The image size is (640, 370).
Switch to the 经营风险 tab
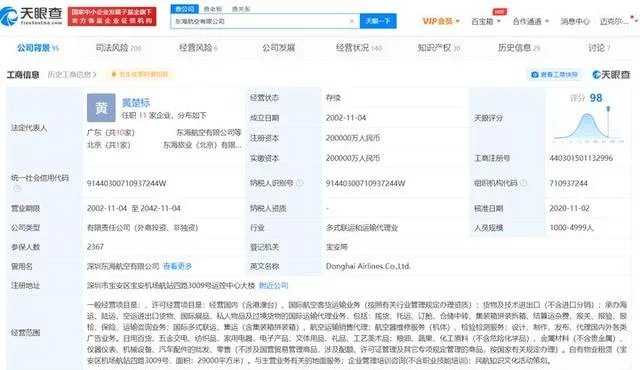(x=198, y=48)
